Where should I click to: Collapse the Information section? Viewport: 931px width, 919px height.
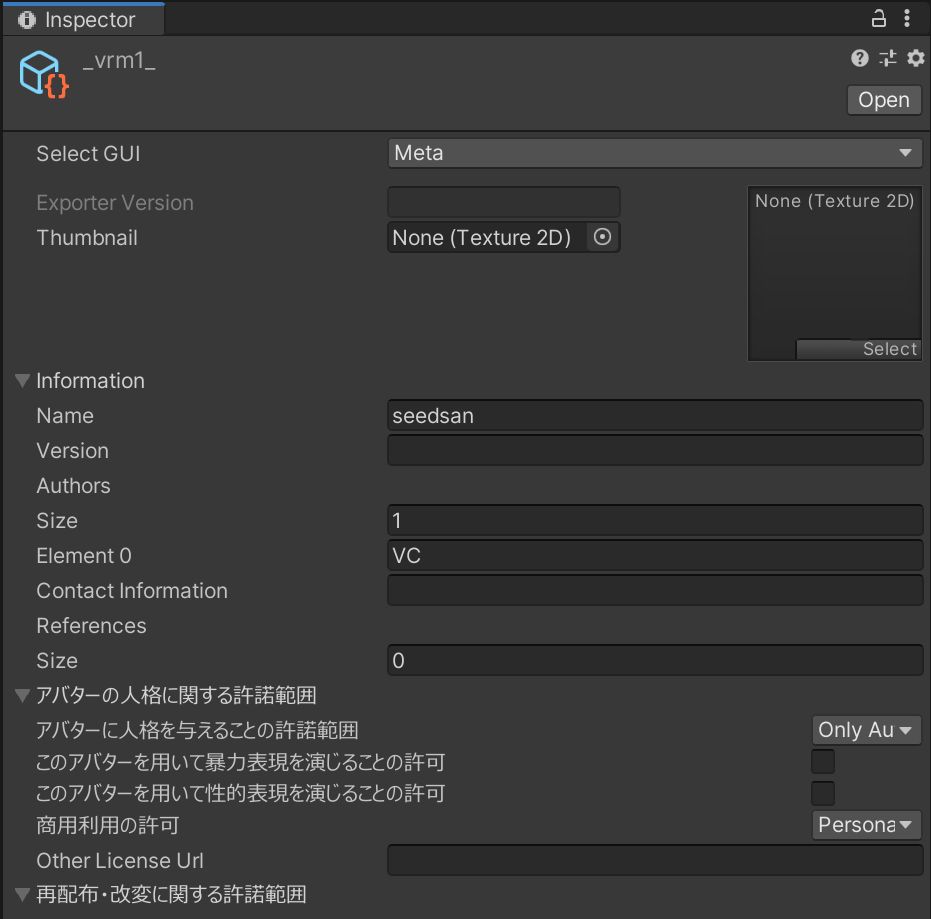point(23,381)
